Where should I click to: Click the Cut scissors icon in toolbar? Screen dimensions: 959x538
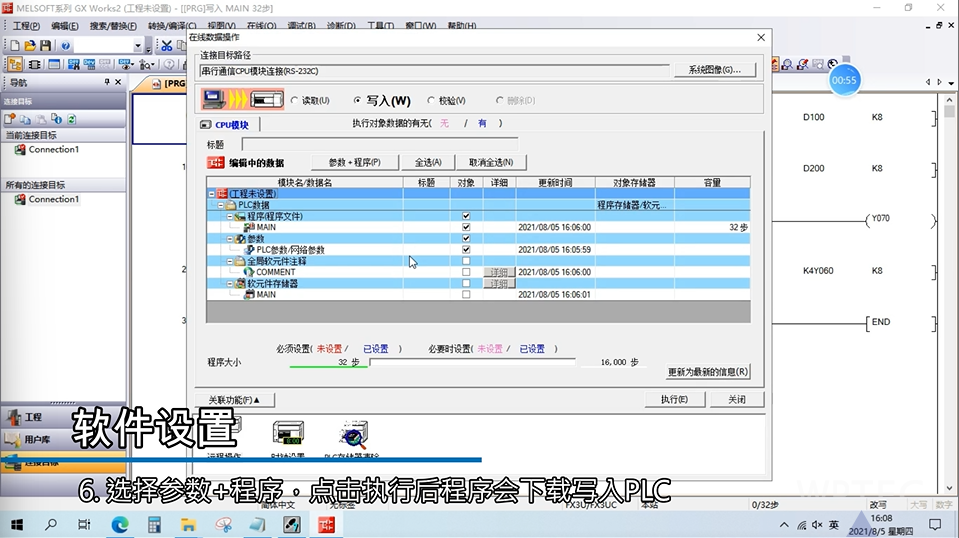[x=166, y=46]
